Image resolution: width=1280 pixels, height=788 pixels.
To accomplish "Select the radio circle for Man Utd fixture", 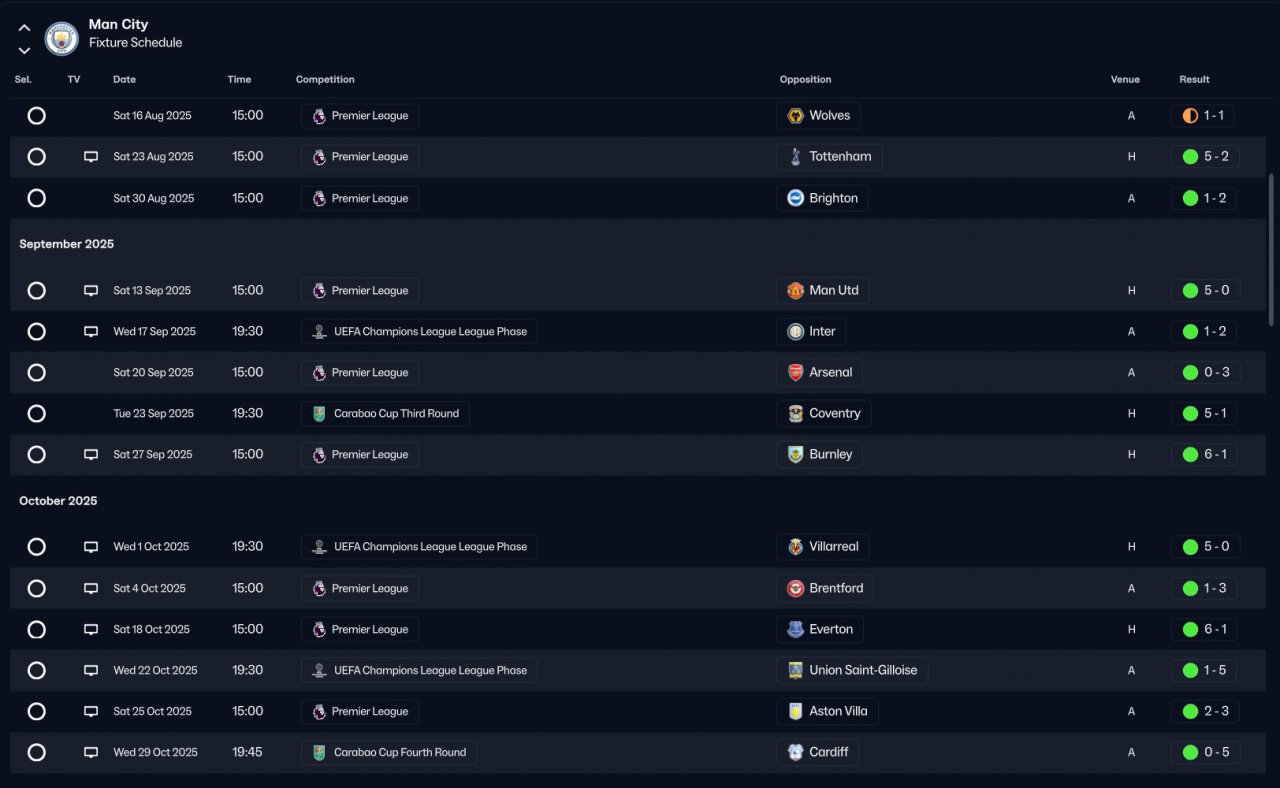I will 37,291.
